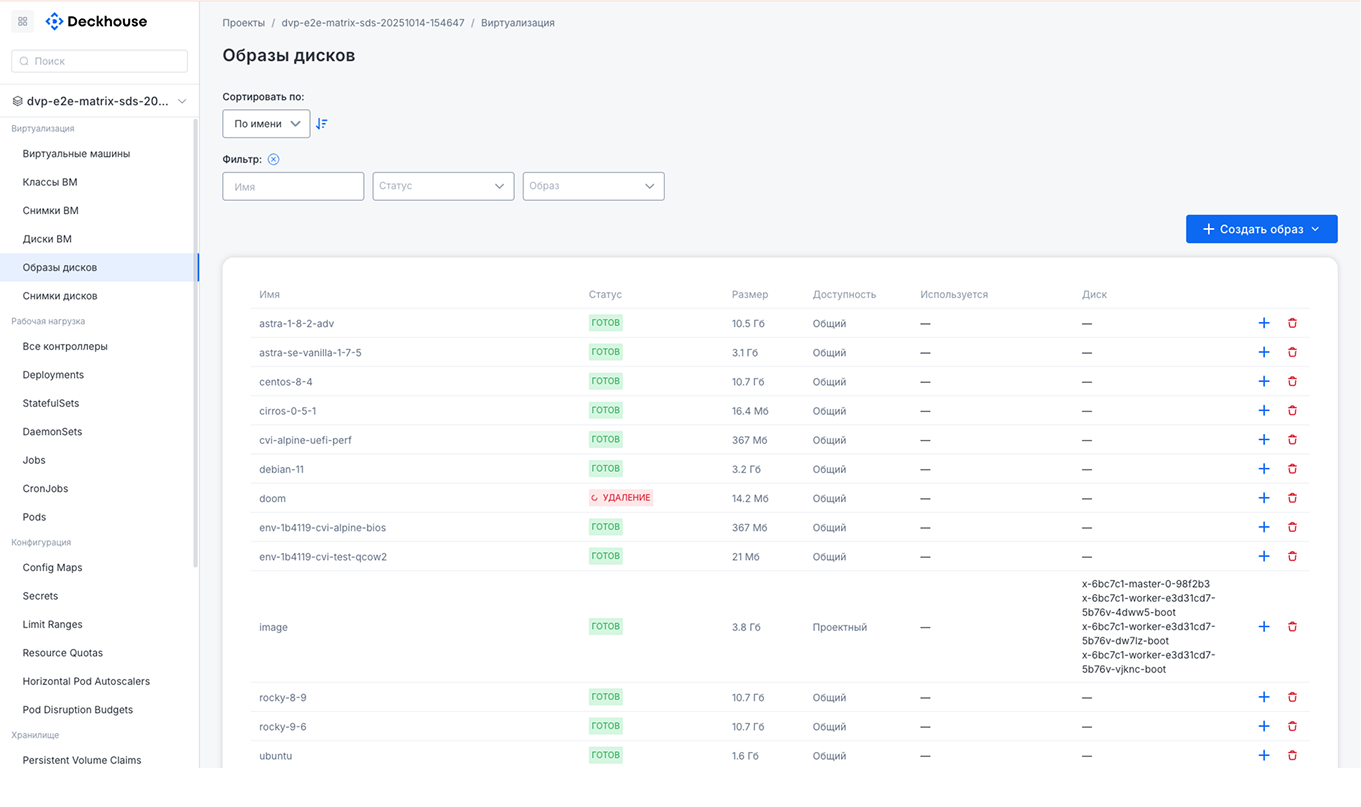Viewport: 1361px width, 807px height.
Task: Open the По имени sort dropdown
Action: [266, 124]
